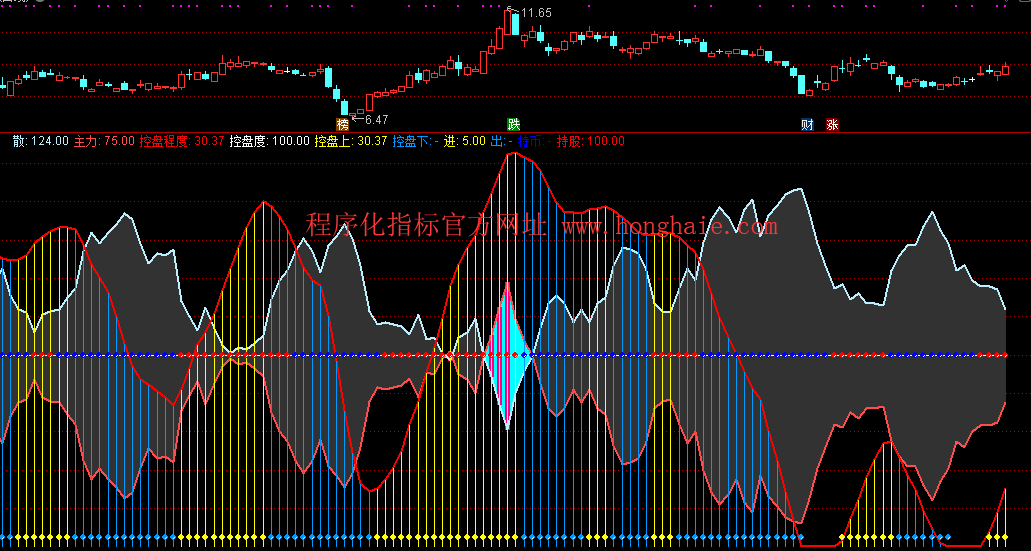Click the blue 财 event marker icon
Screen dimensions: 1031x551
click(x=808, y=125)
